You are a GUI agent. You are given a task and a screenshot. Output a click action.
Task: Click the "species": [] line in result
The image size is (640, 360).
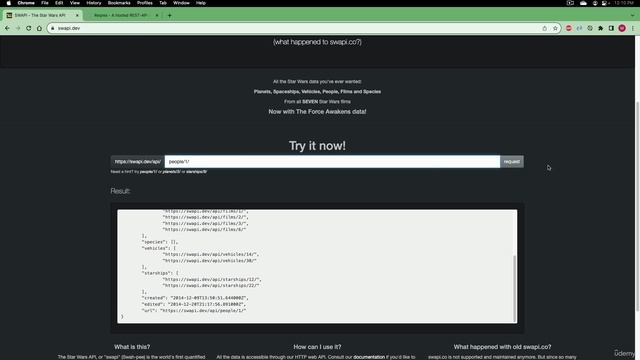point(160,242)
